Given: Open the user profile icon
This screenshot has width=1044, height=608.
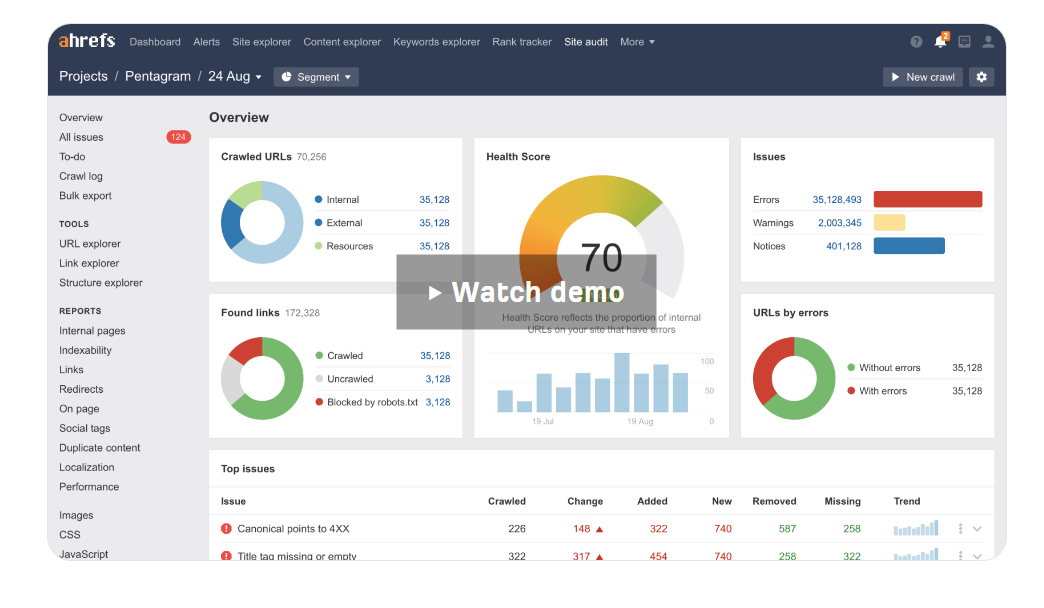Looking at the screenshot, I should click(x=988, y=42).
